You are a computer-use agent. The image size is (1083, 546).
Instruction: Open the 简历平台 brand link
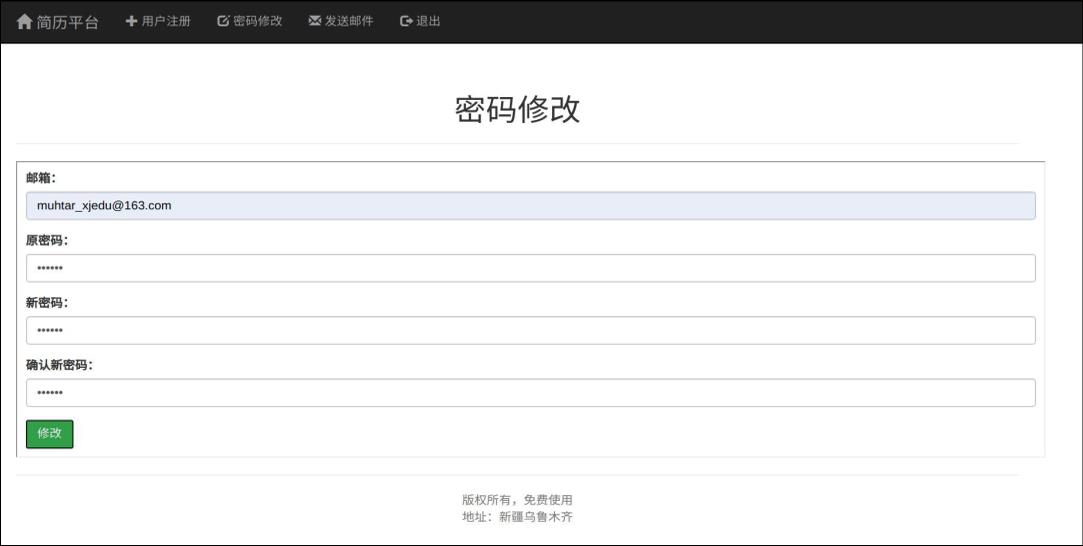[x=67, y=22]
